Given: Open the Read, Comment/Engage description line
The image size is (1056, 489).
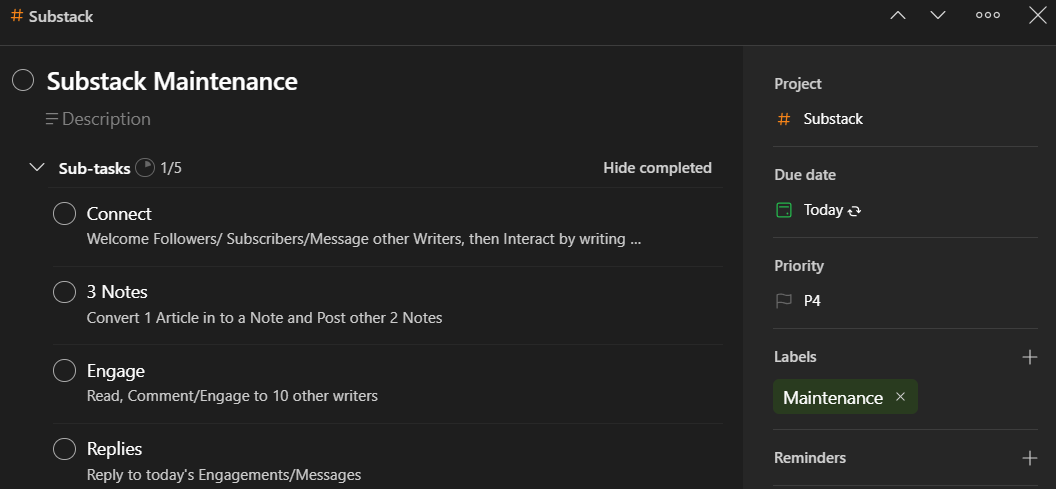Looking at the screenshot, I should [232, 396].
